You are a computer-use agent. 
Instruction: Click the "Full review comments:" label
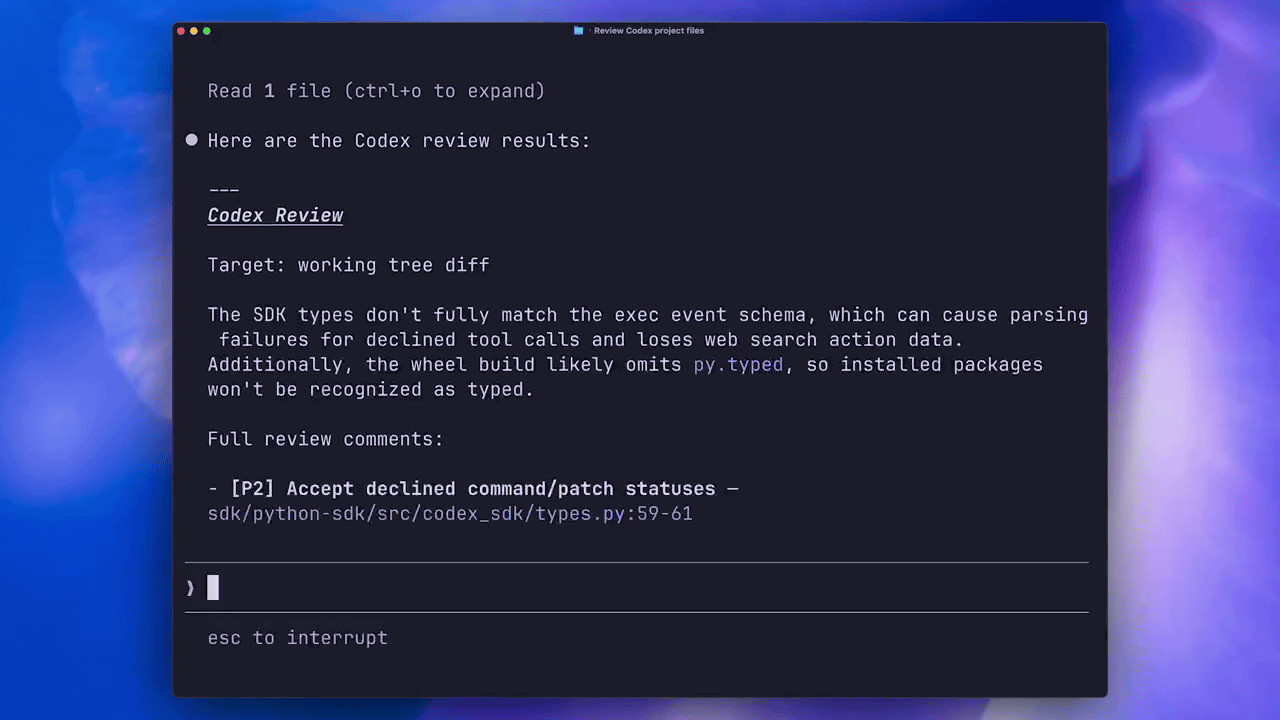pos(325,439)
